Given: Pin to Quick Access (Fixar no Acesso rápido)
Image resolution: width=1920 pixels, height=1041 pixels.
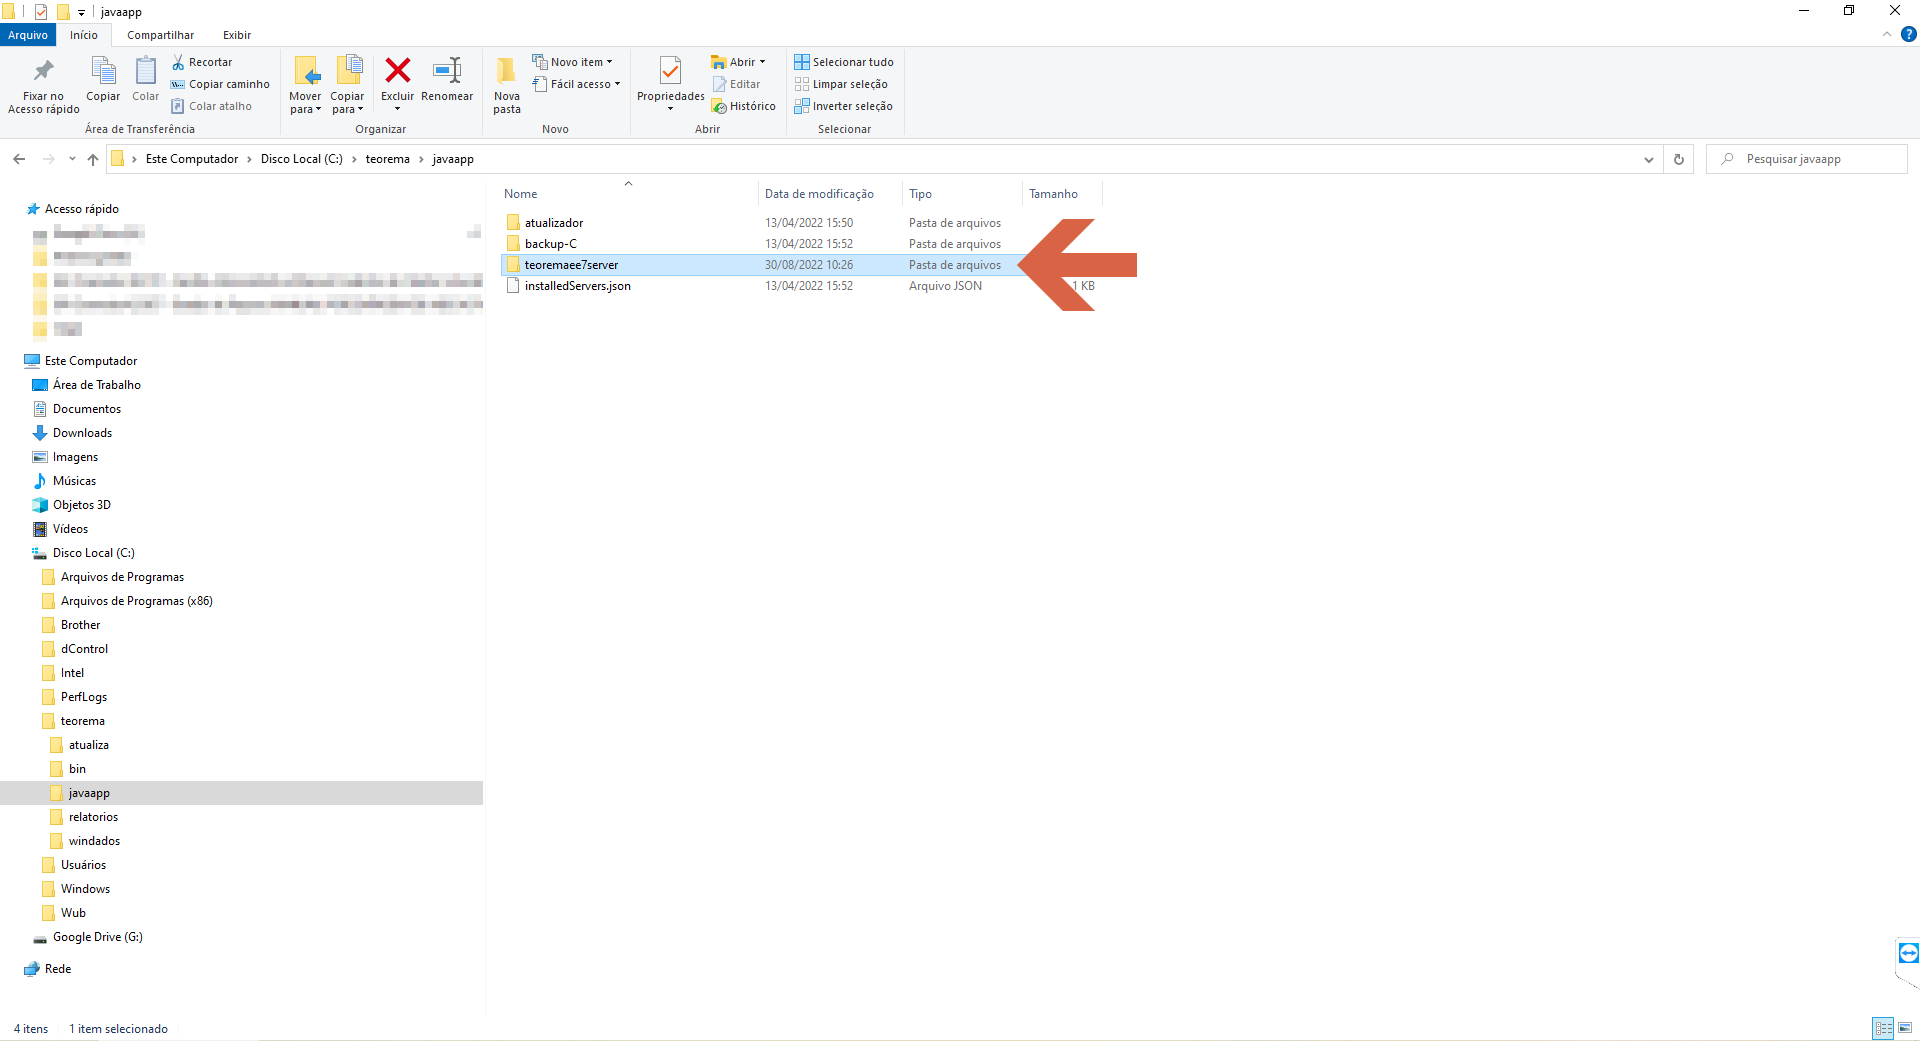Looking at the screenshot, I should click(x=44, y=86).
